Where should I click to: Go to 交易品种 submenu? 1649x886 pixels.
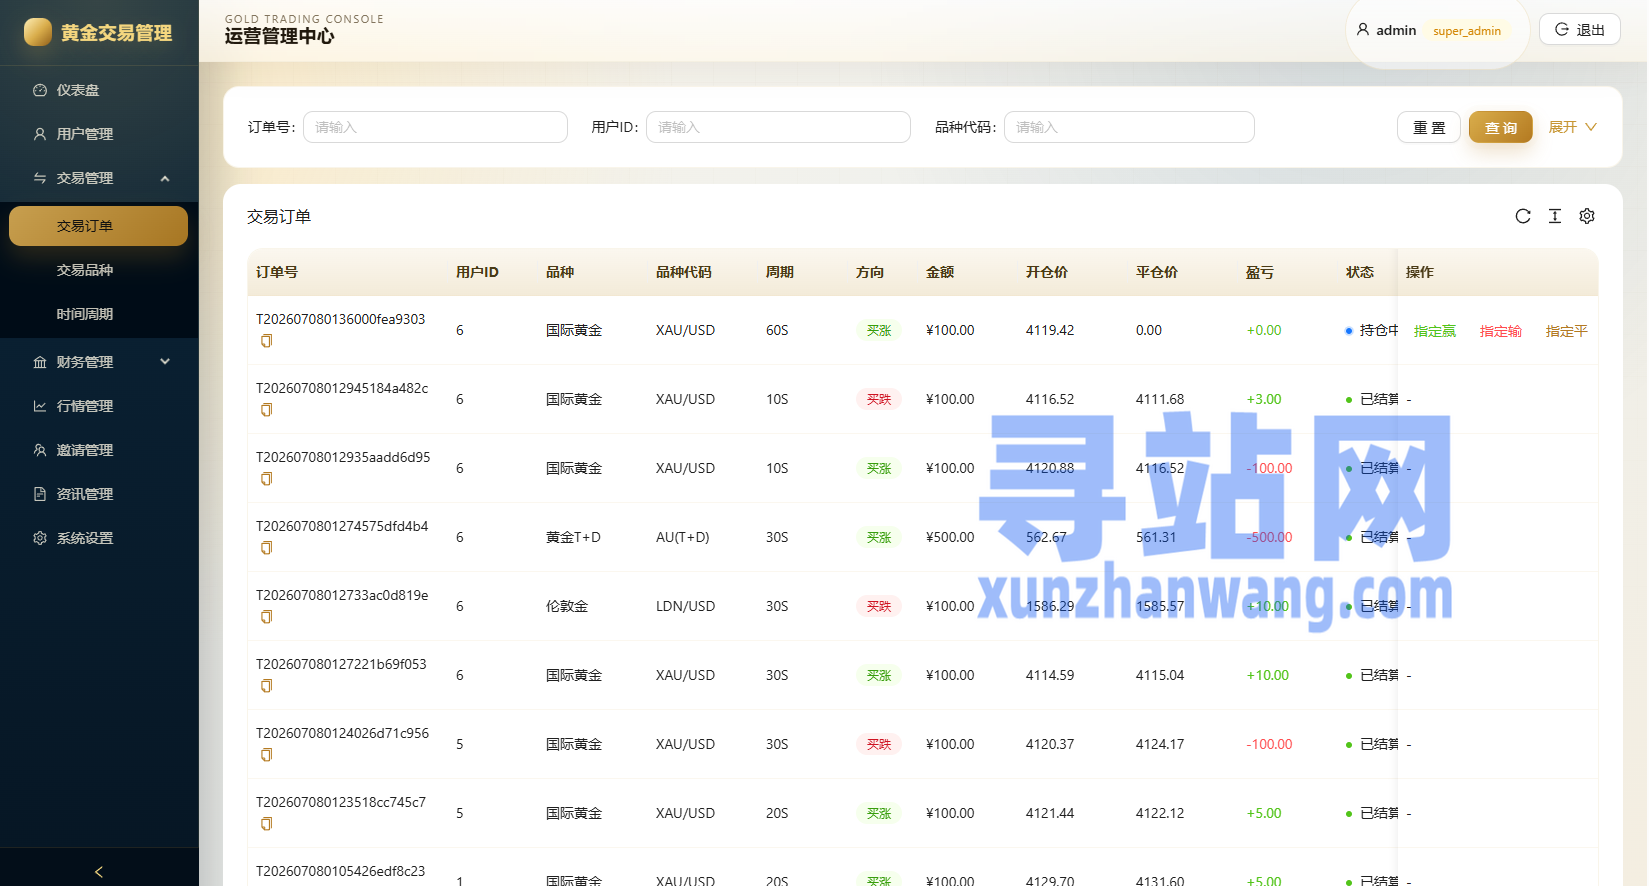99,270
